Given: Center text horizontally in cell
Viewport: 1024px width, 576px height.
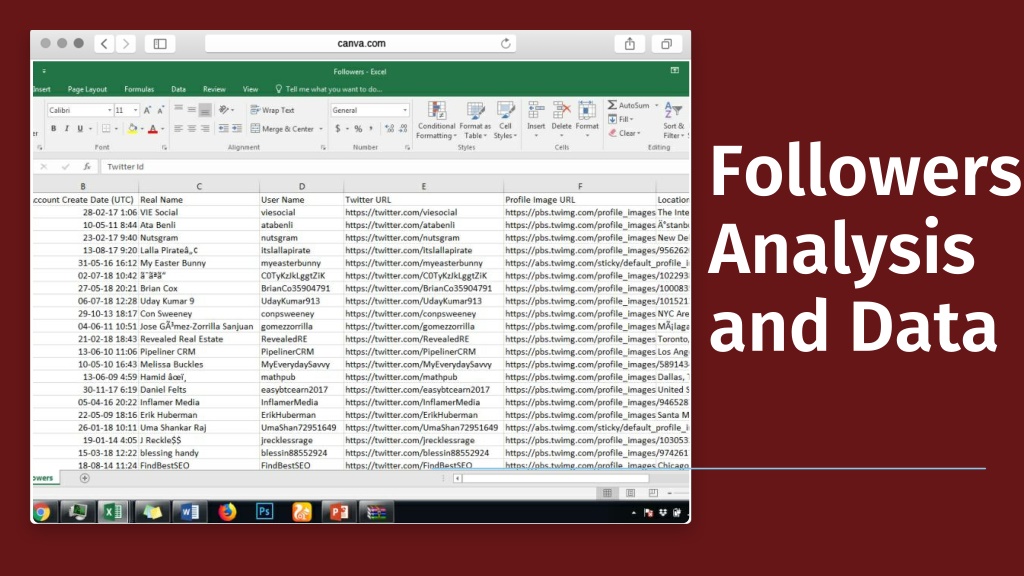Looking at the screenshot, I should pyautogui.click(x=191, y=129).
